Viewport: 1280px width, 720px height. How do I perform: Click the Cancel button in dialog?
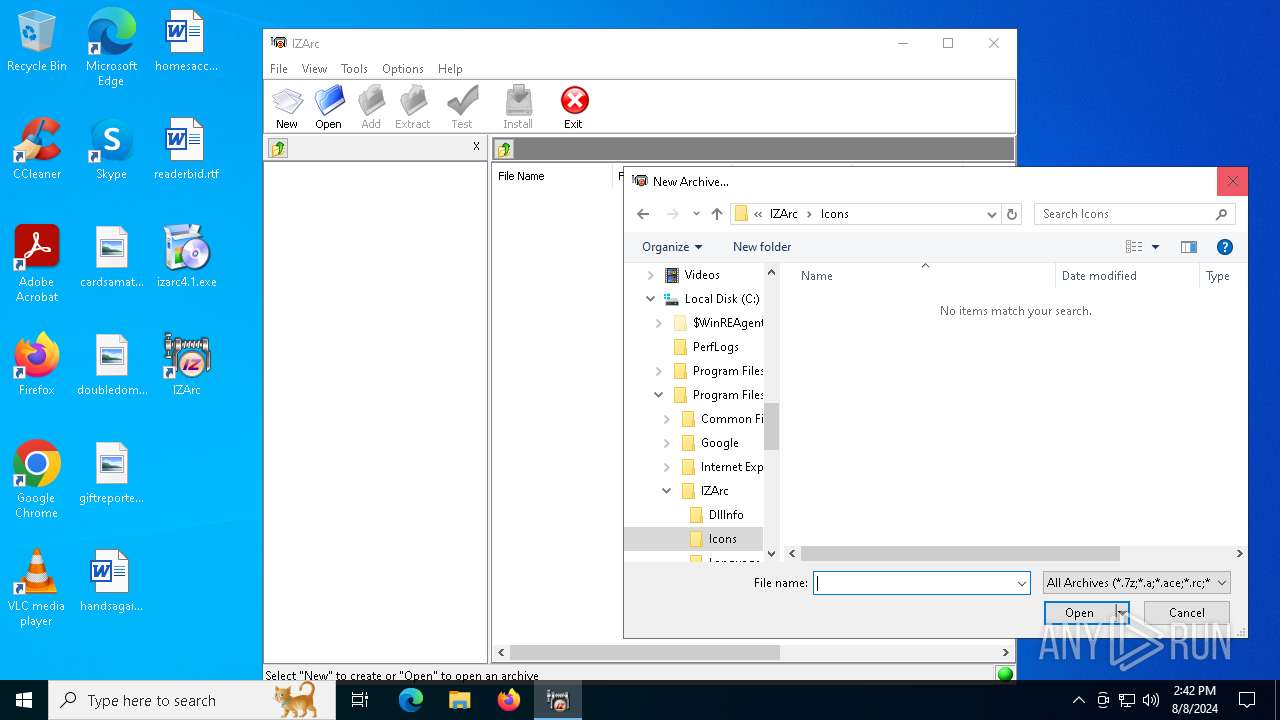1187,613
